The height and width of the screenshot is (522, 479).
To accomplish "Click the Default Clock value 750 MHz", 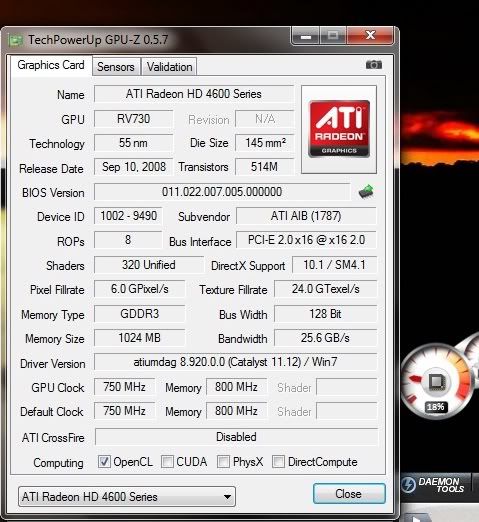I will (x=125, y=411).
